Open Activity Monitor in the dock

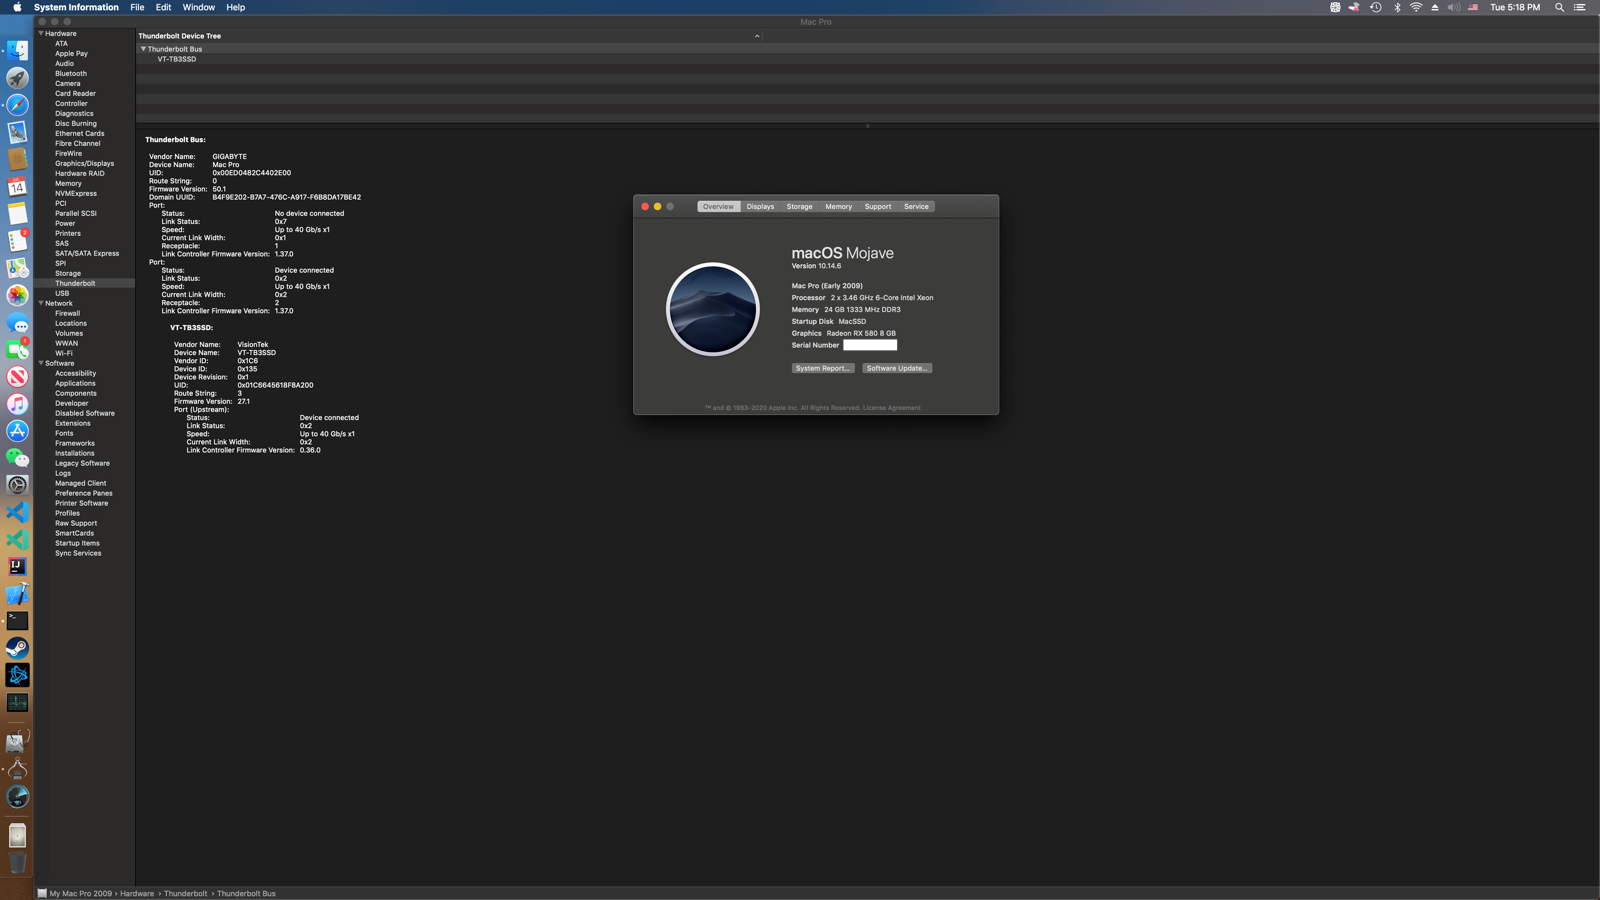17,702
